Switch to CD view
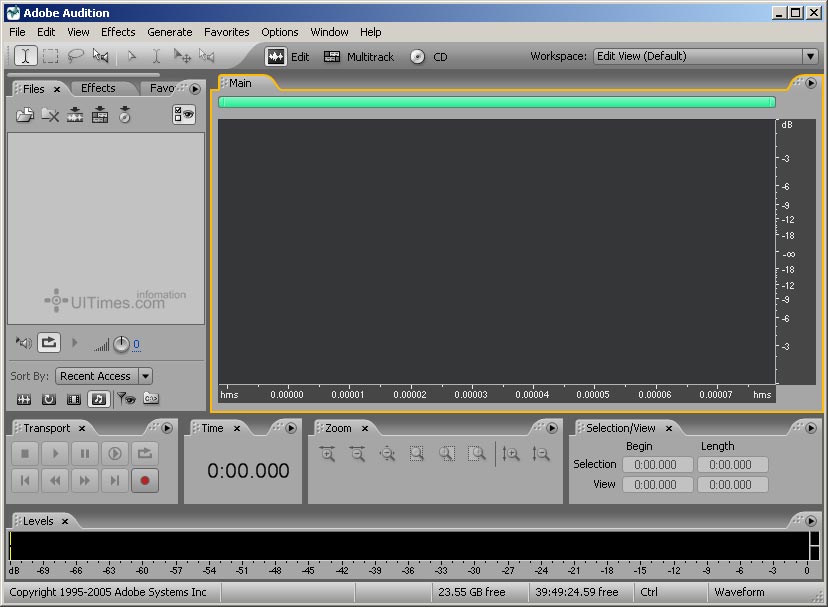Image resolution: width=828 pixels, height=607 pixels. pyautogui.click(x=429, y=57)
